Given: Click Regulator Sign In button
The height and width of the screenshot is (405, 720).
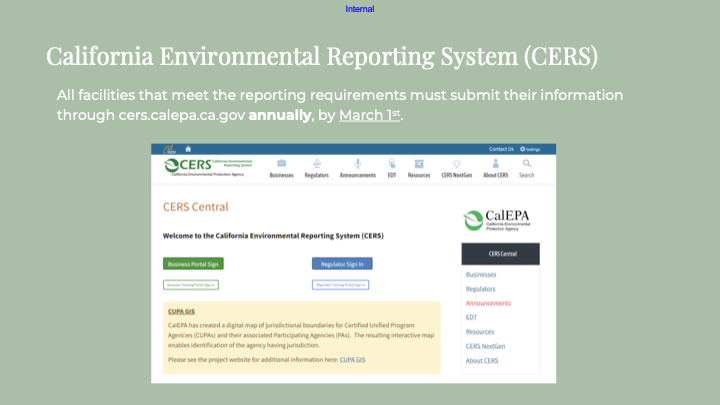Looking at the screenshot, I should pyautogui.click(x=342, y=264).
